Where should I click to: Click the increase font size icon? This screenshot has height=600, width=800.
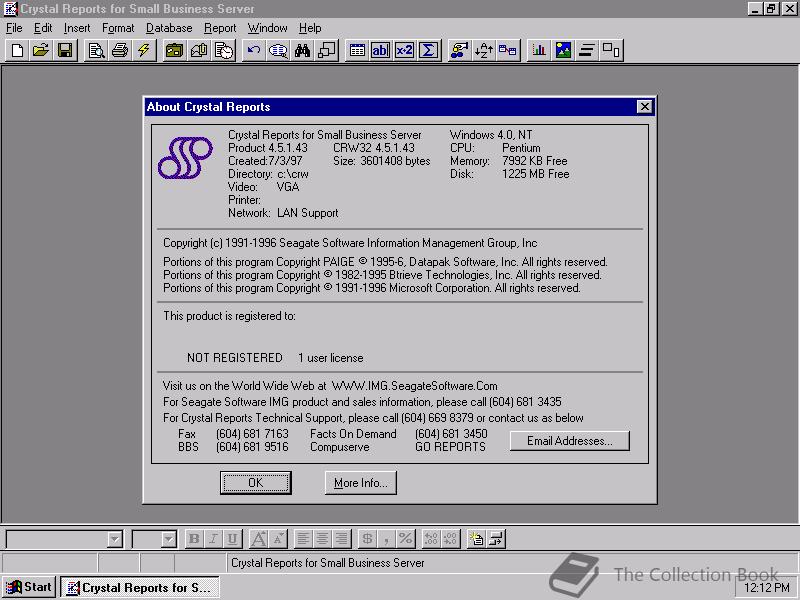pyautogui.click(x=259, y=539)
